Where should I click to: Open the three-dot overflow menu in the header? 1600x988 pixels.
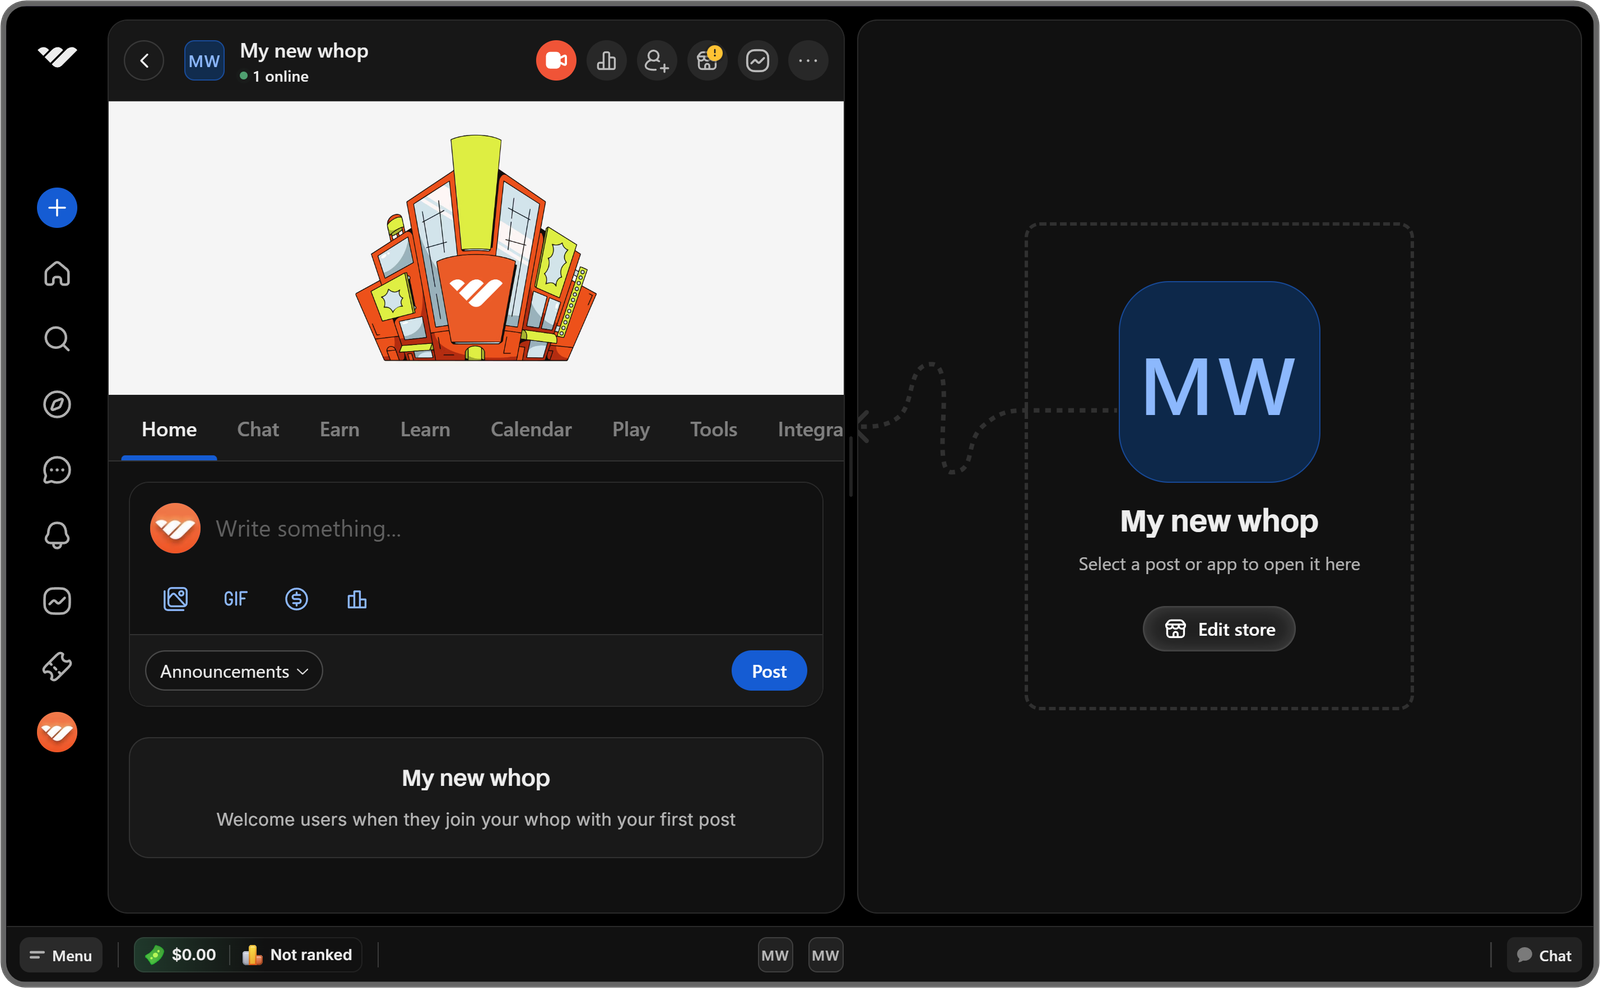point(808,60)
